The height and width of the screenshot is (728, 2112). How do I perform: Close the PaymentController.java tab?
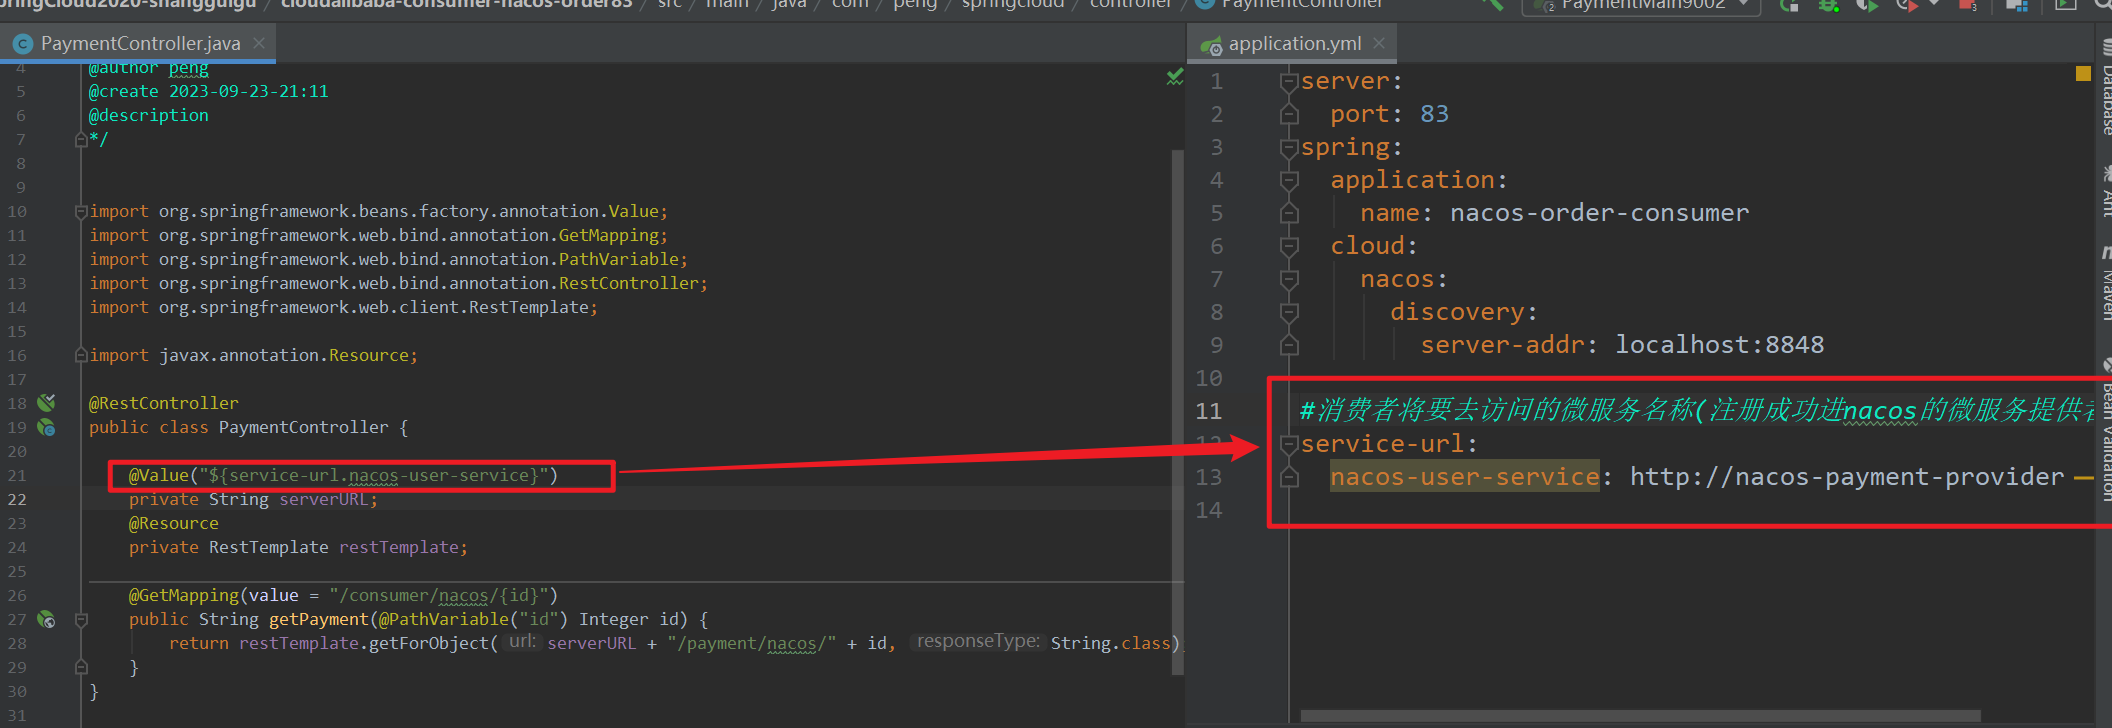[x=259, y=43]
